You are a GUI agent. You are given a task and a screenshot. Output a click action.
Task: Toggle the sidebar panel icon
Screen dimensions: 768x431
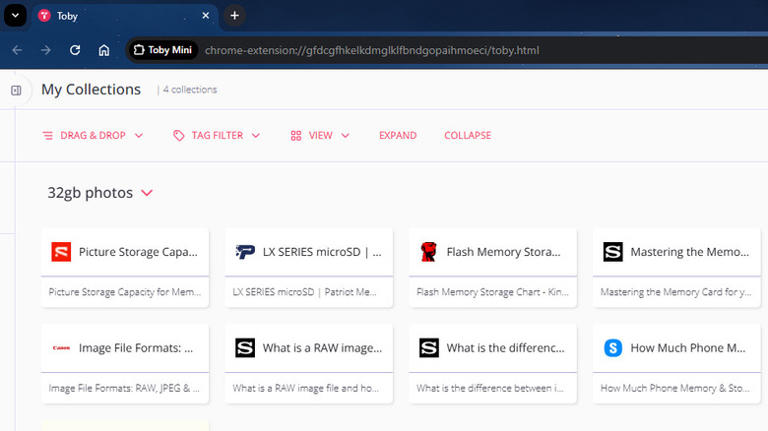[x=16, y=90]
